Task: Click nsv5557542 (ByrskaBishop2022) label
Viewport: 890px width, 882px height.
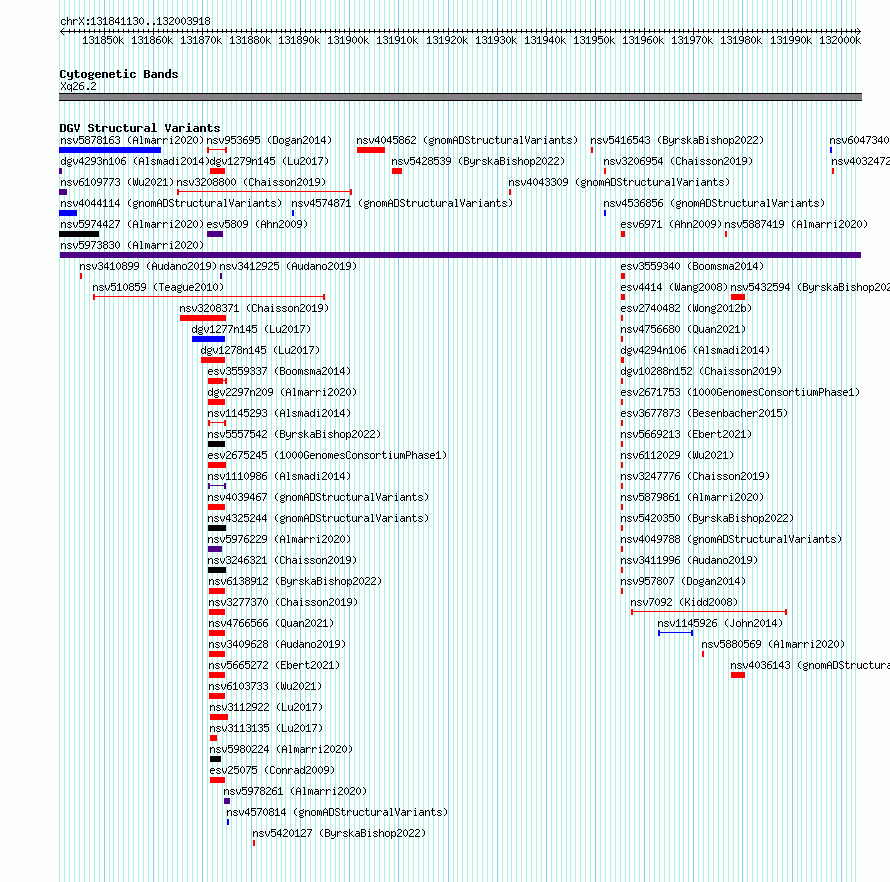Action: [294, 434]
